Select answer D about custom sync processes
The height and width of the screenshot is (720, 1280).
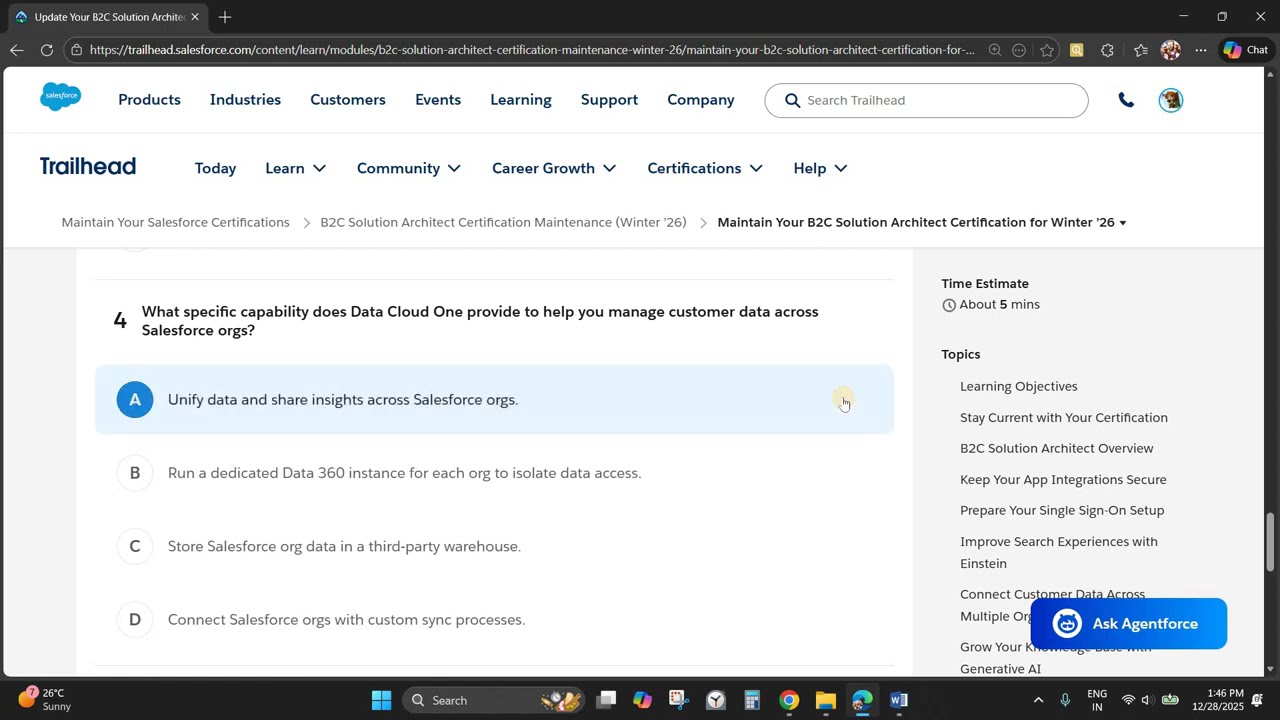coord(494,620)
